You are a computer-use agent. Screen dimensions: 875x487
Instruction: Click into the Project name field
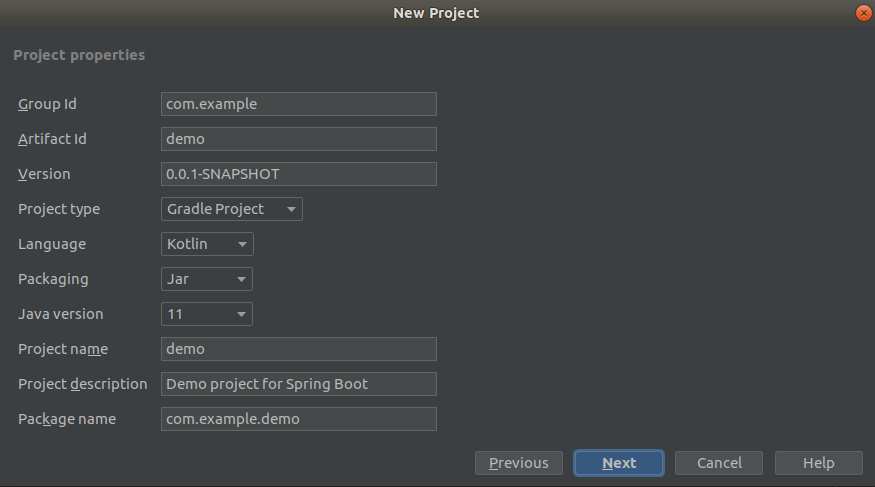point(298,349)
